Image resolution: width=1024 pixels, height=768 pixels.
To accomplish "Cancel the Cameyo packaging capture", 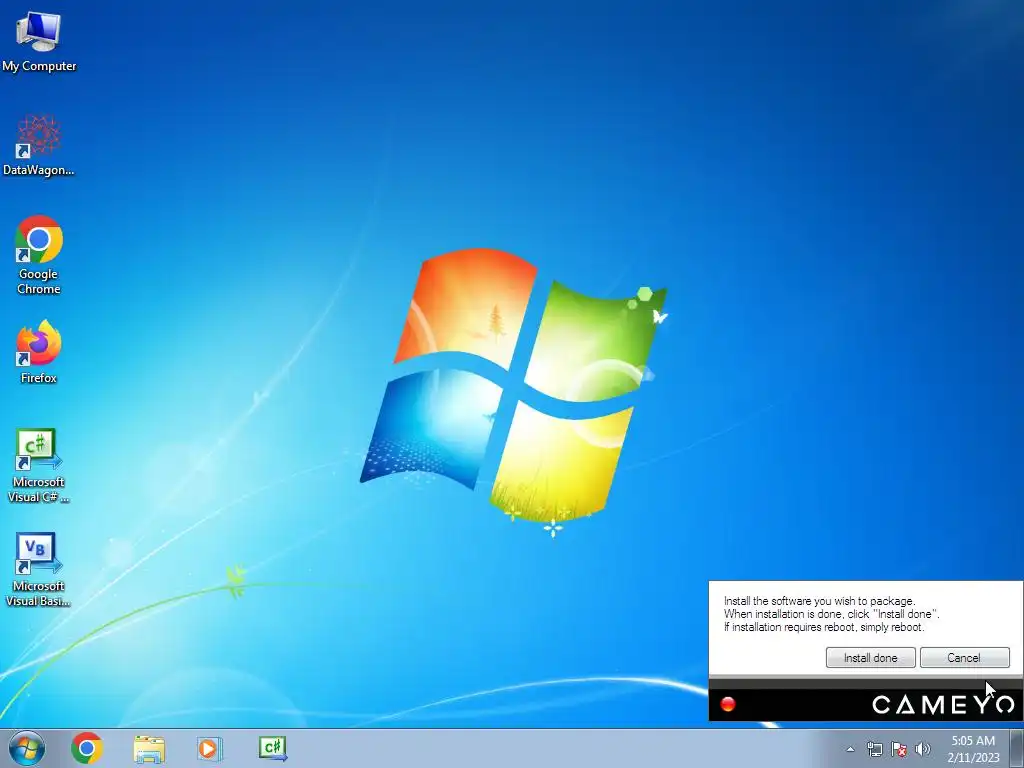I will click(x=965, y=658).
